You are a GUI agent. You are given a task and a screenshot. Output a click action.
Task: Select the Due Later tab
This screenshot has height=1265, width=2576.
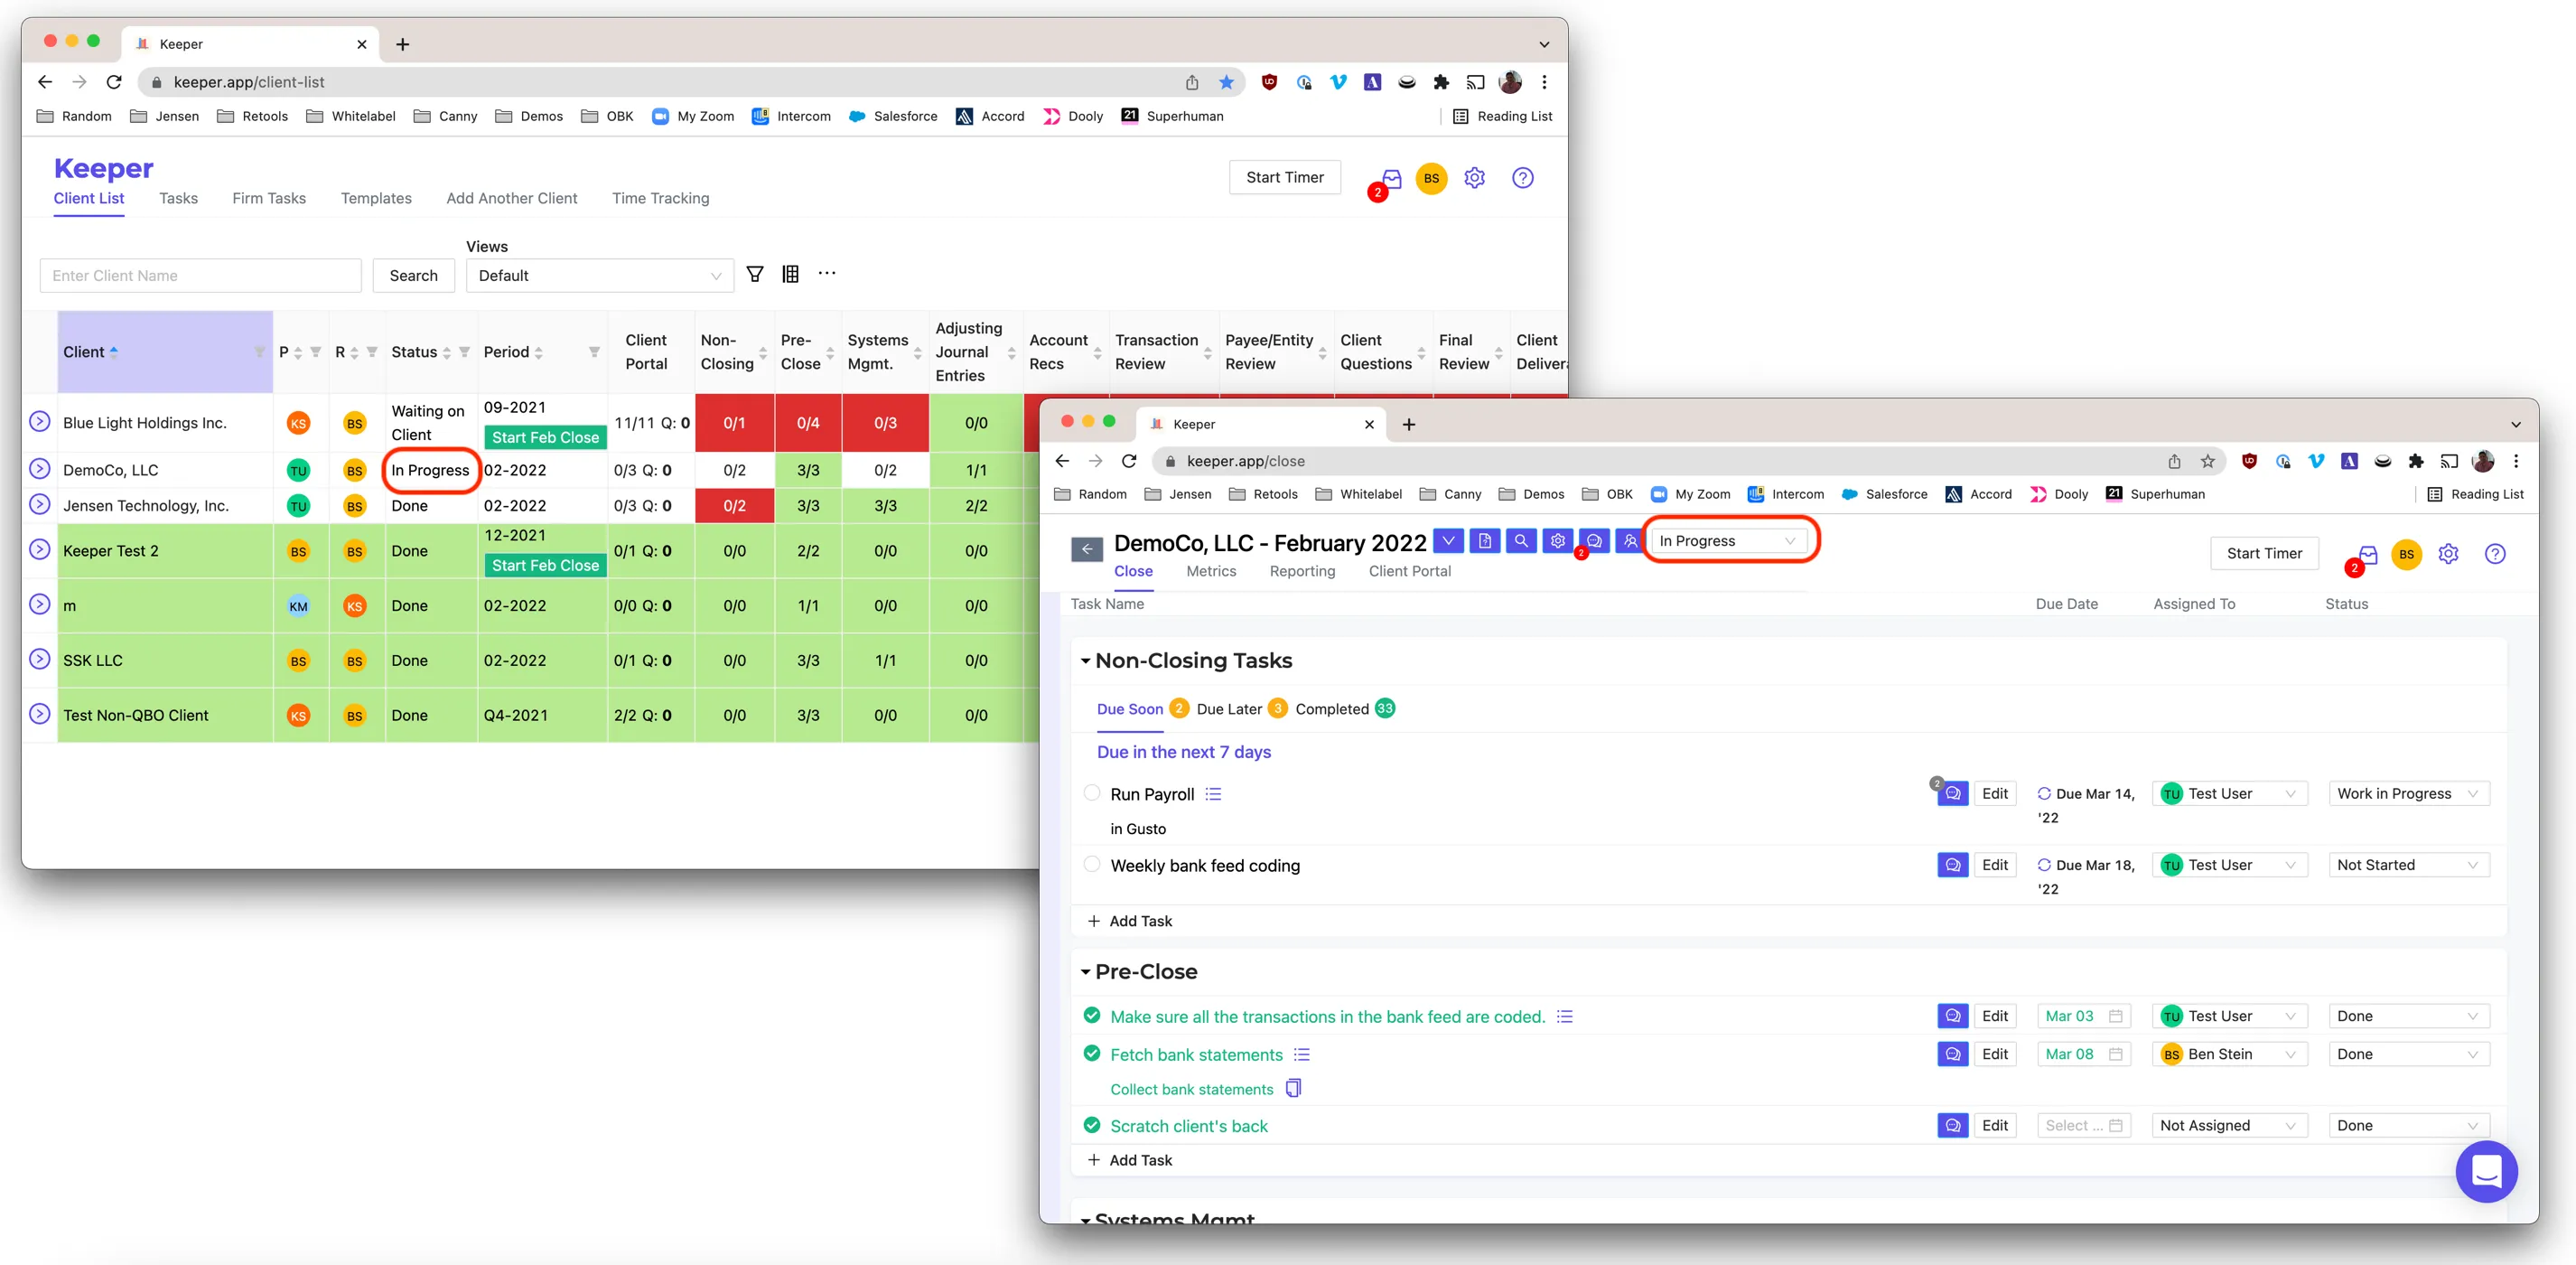(x=1229, y=709)
